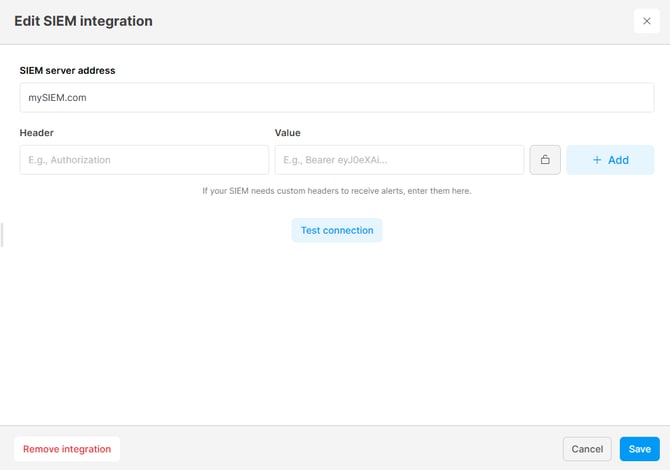Run Test connection

click(x=337, y=230)
